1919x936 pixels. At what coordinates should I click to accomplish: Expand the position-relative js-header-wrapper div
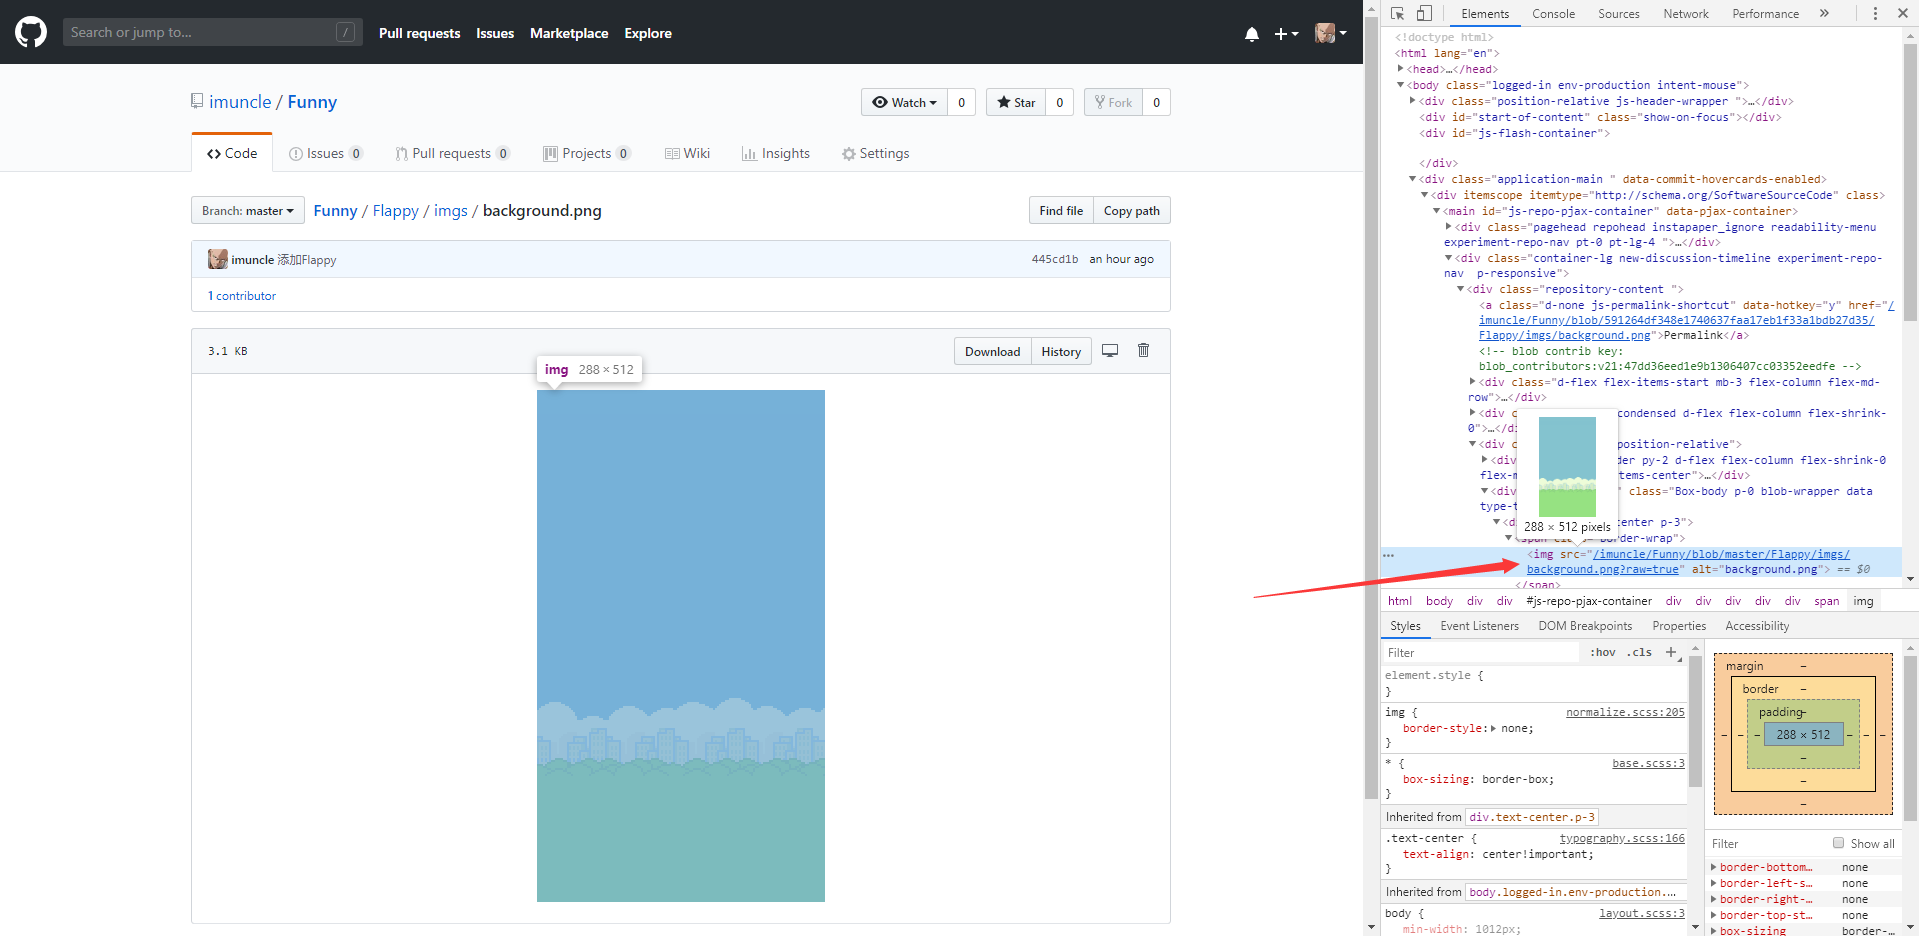(x=1413, y=101)
